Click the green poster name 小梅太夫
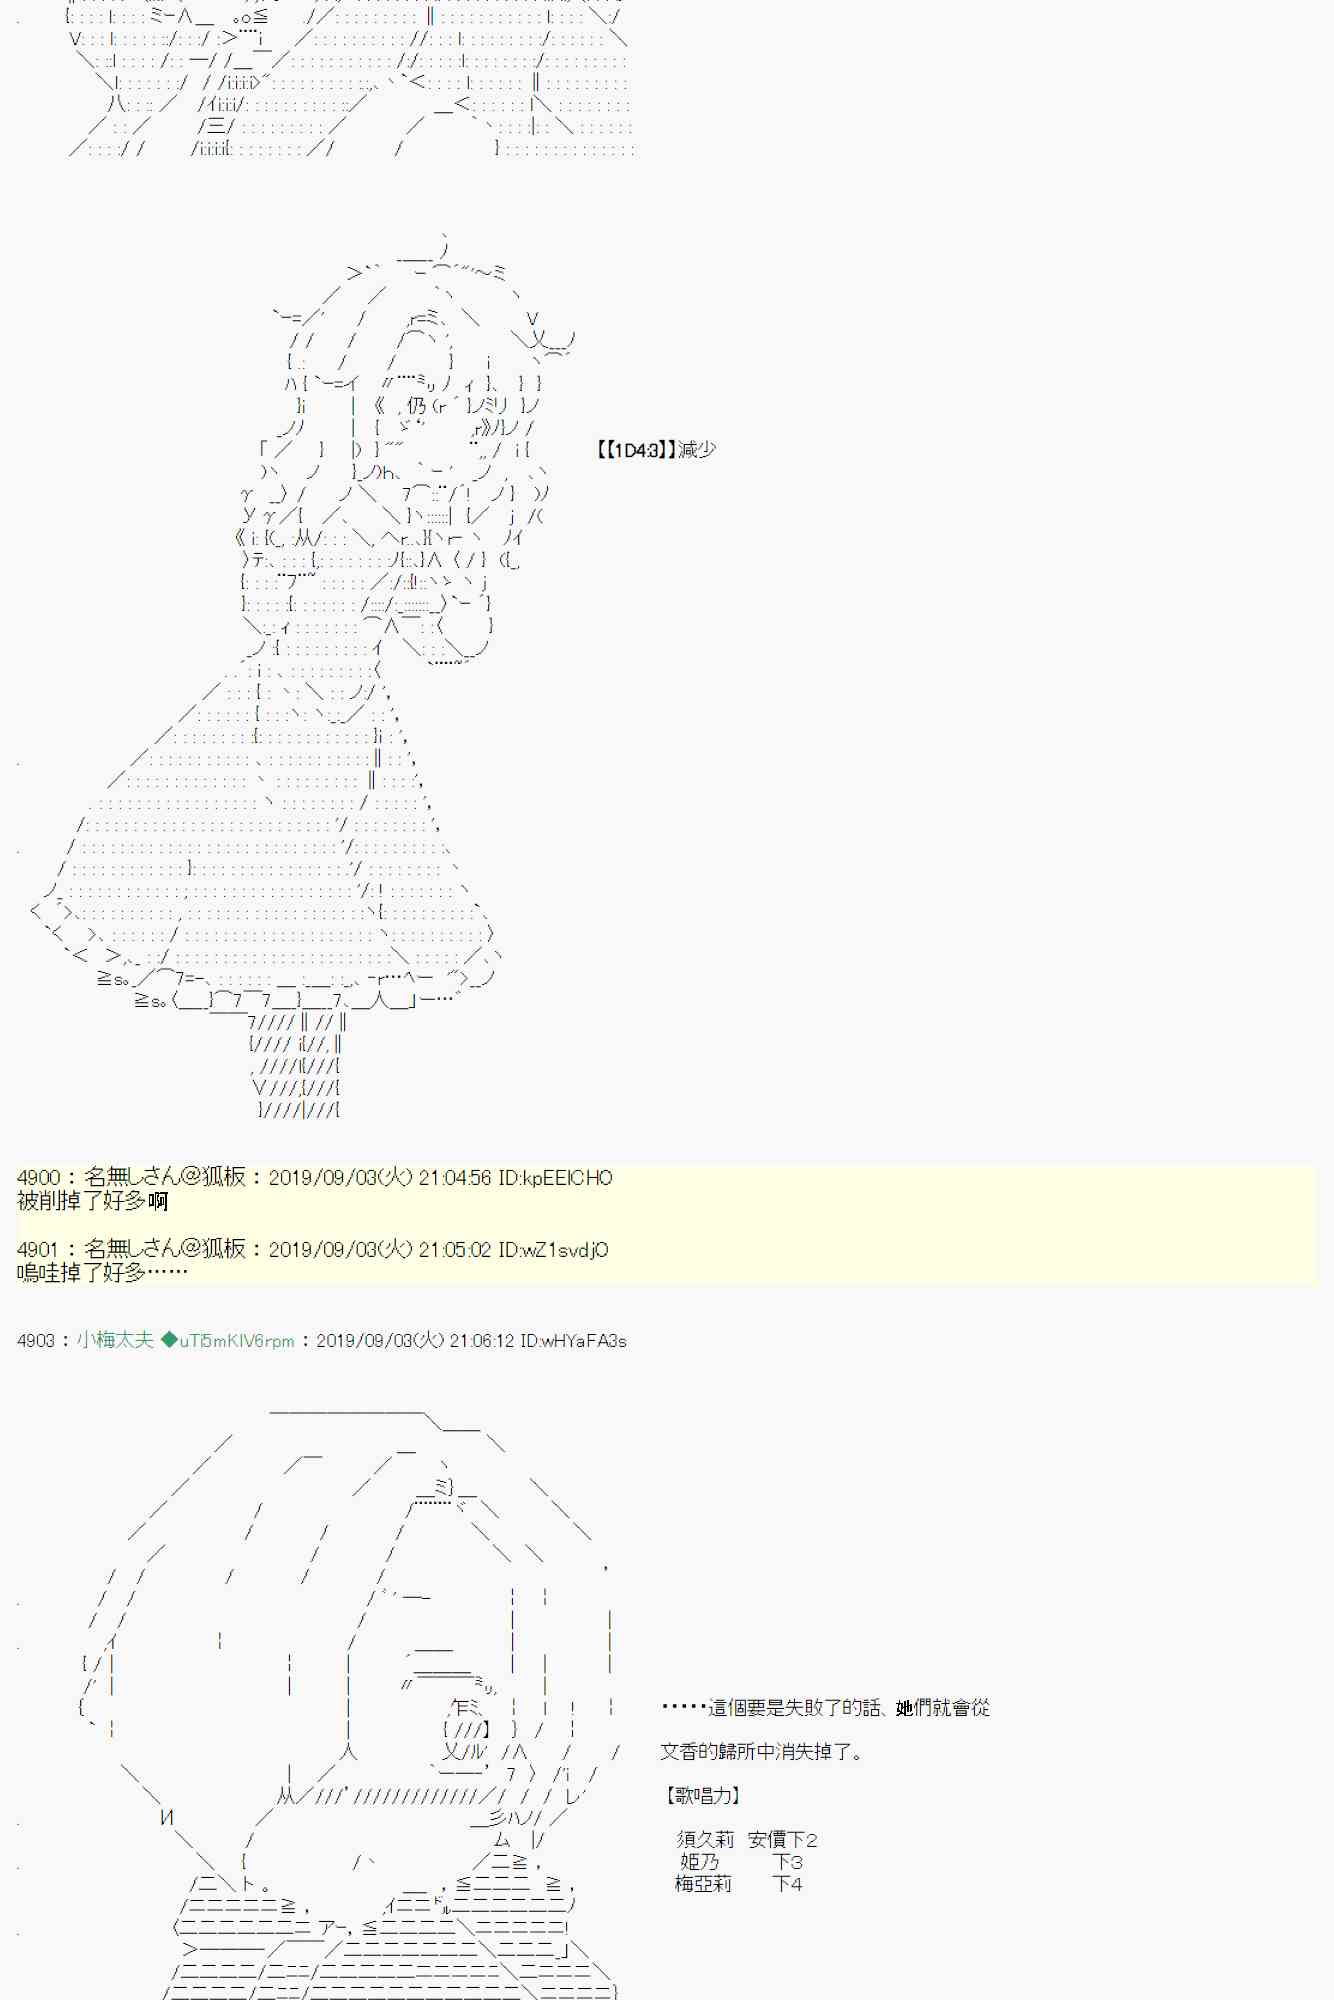The width and height of the screenshot is (1334, 2000). 115,1341
